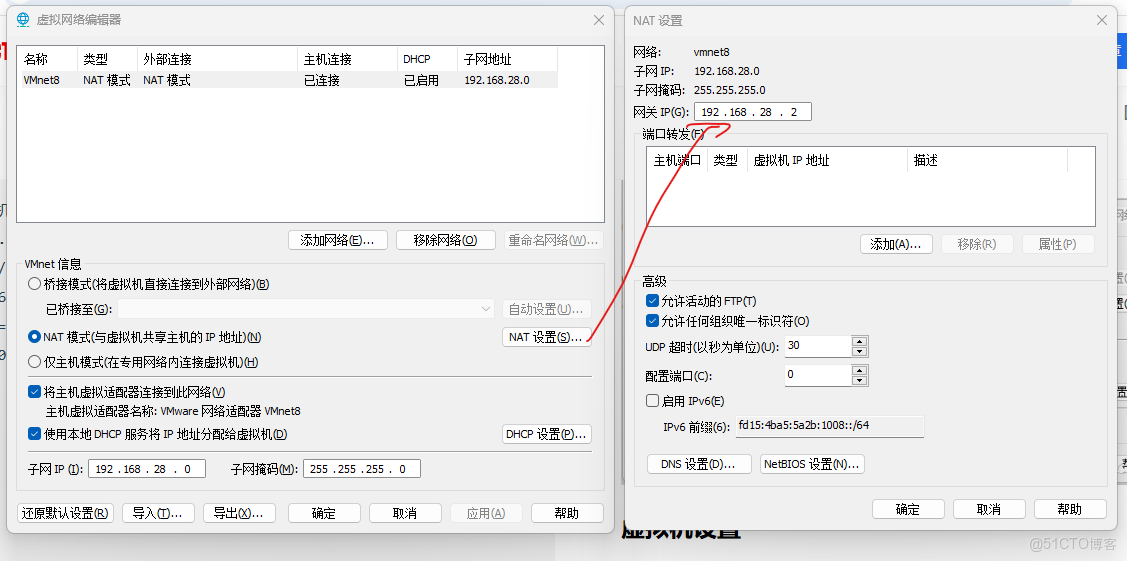The height and width of the screenshot is (561, 1127).
Task: Decrease 配置端口 with the down arrow
Action: click(x=860, y=381)
